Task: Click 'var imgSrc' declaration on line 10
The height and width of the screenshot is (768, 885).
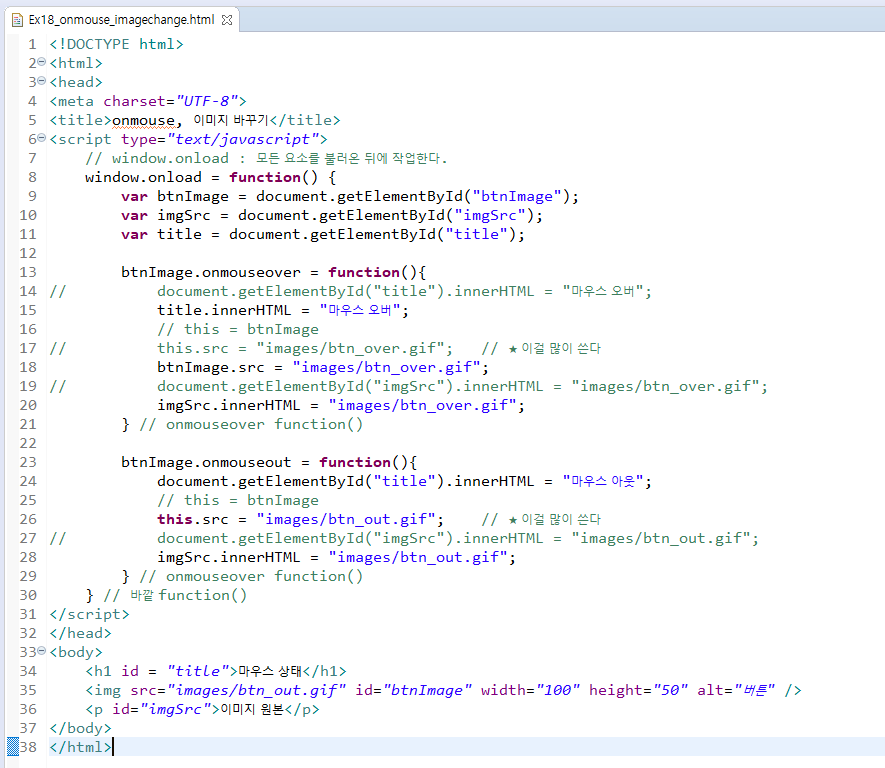Action: coord(166,215)
